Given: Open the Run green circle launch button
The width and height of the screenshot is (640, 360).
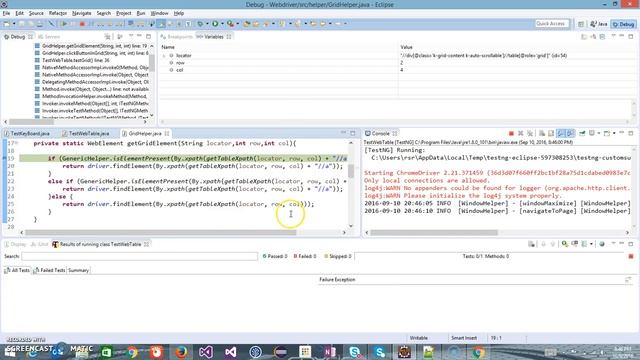Looking at the screenshot, I should (215, 24).
